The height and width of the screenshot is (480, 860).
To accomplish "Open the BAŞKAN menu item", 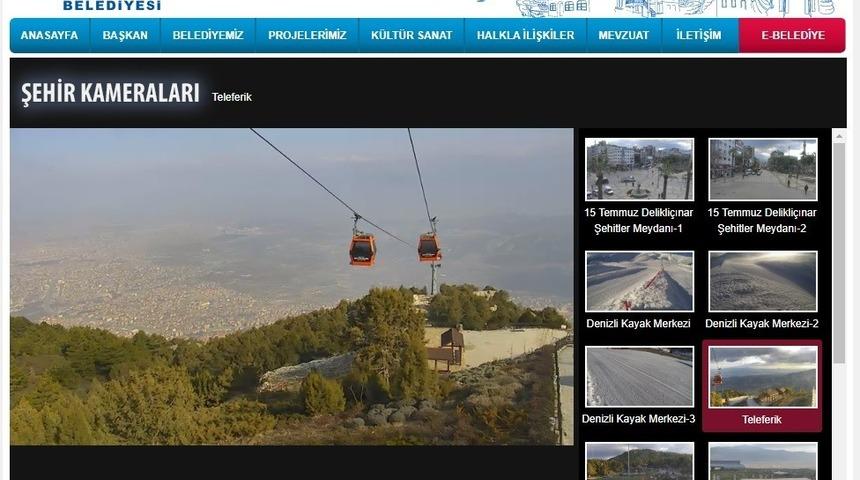I will 125,35.
